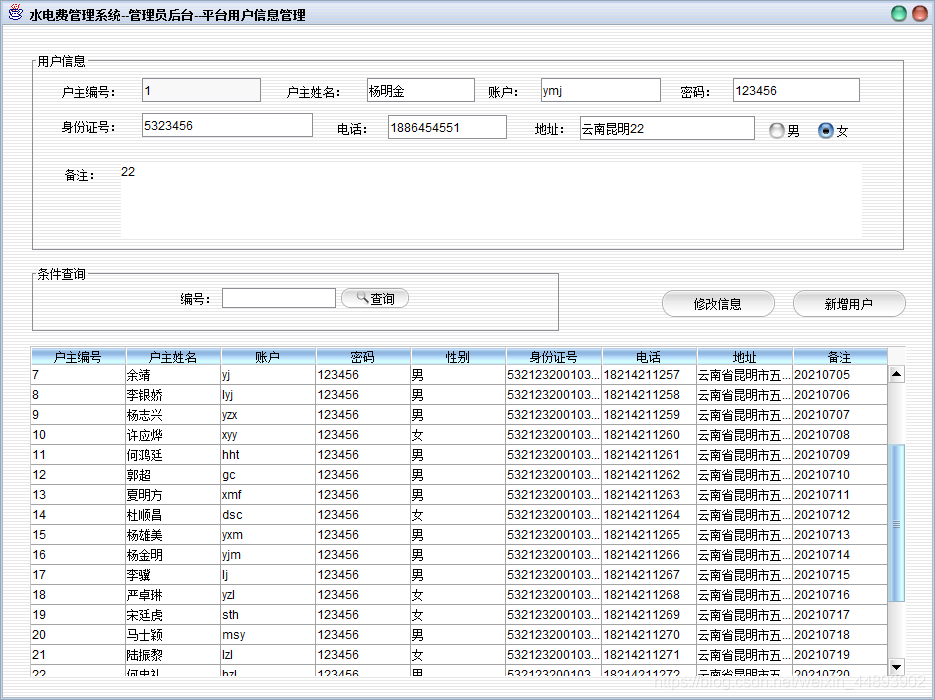Click the Java app icon in title bar

(16, 13)
